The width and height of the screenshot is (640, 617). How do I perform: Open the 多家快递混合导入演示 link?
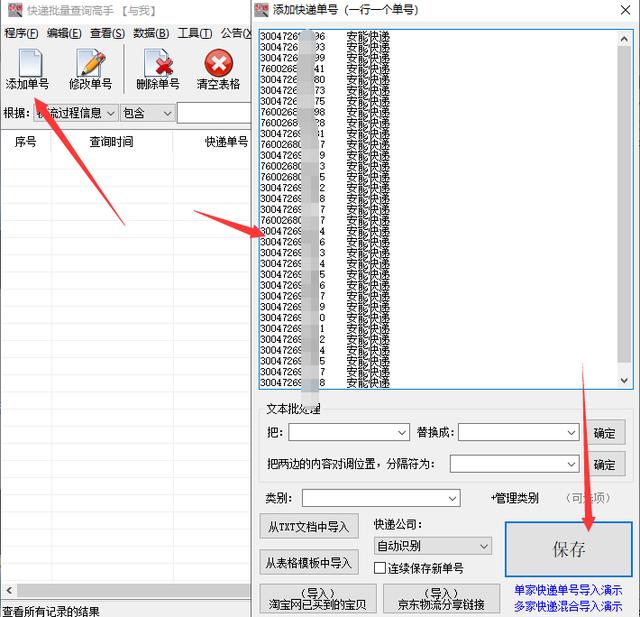[568, 606]
